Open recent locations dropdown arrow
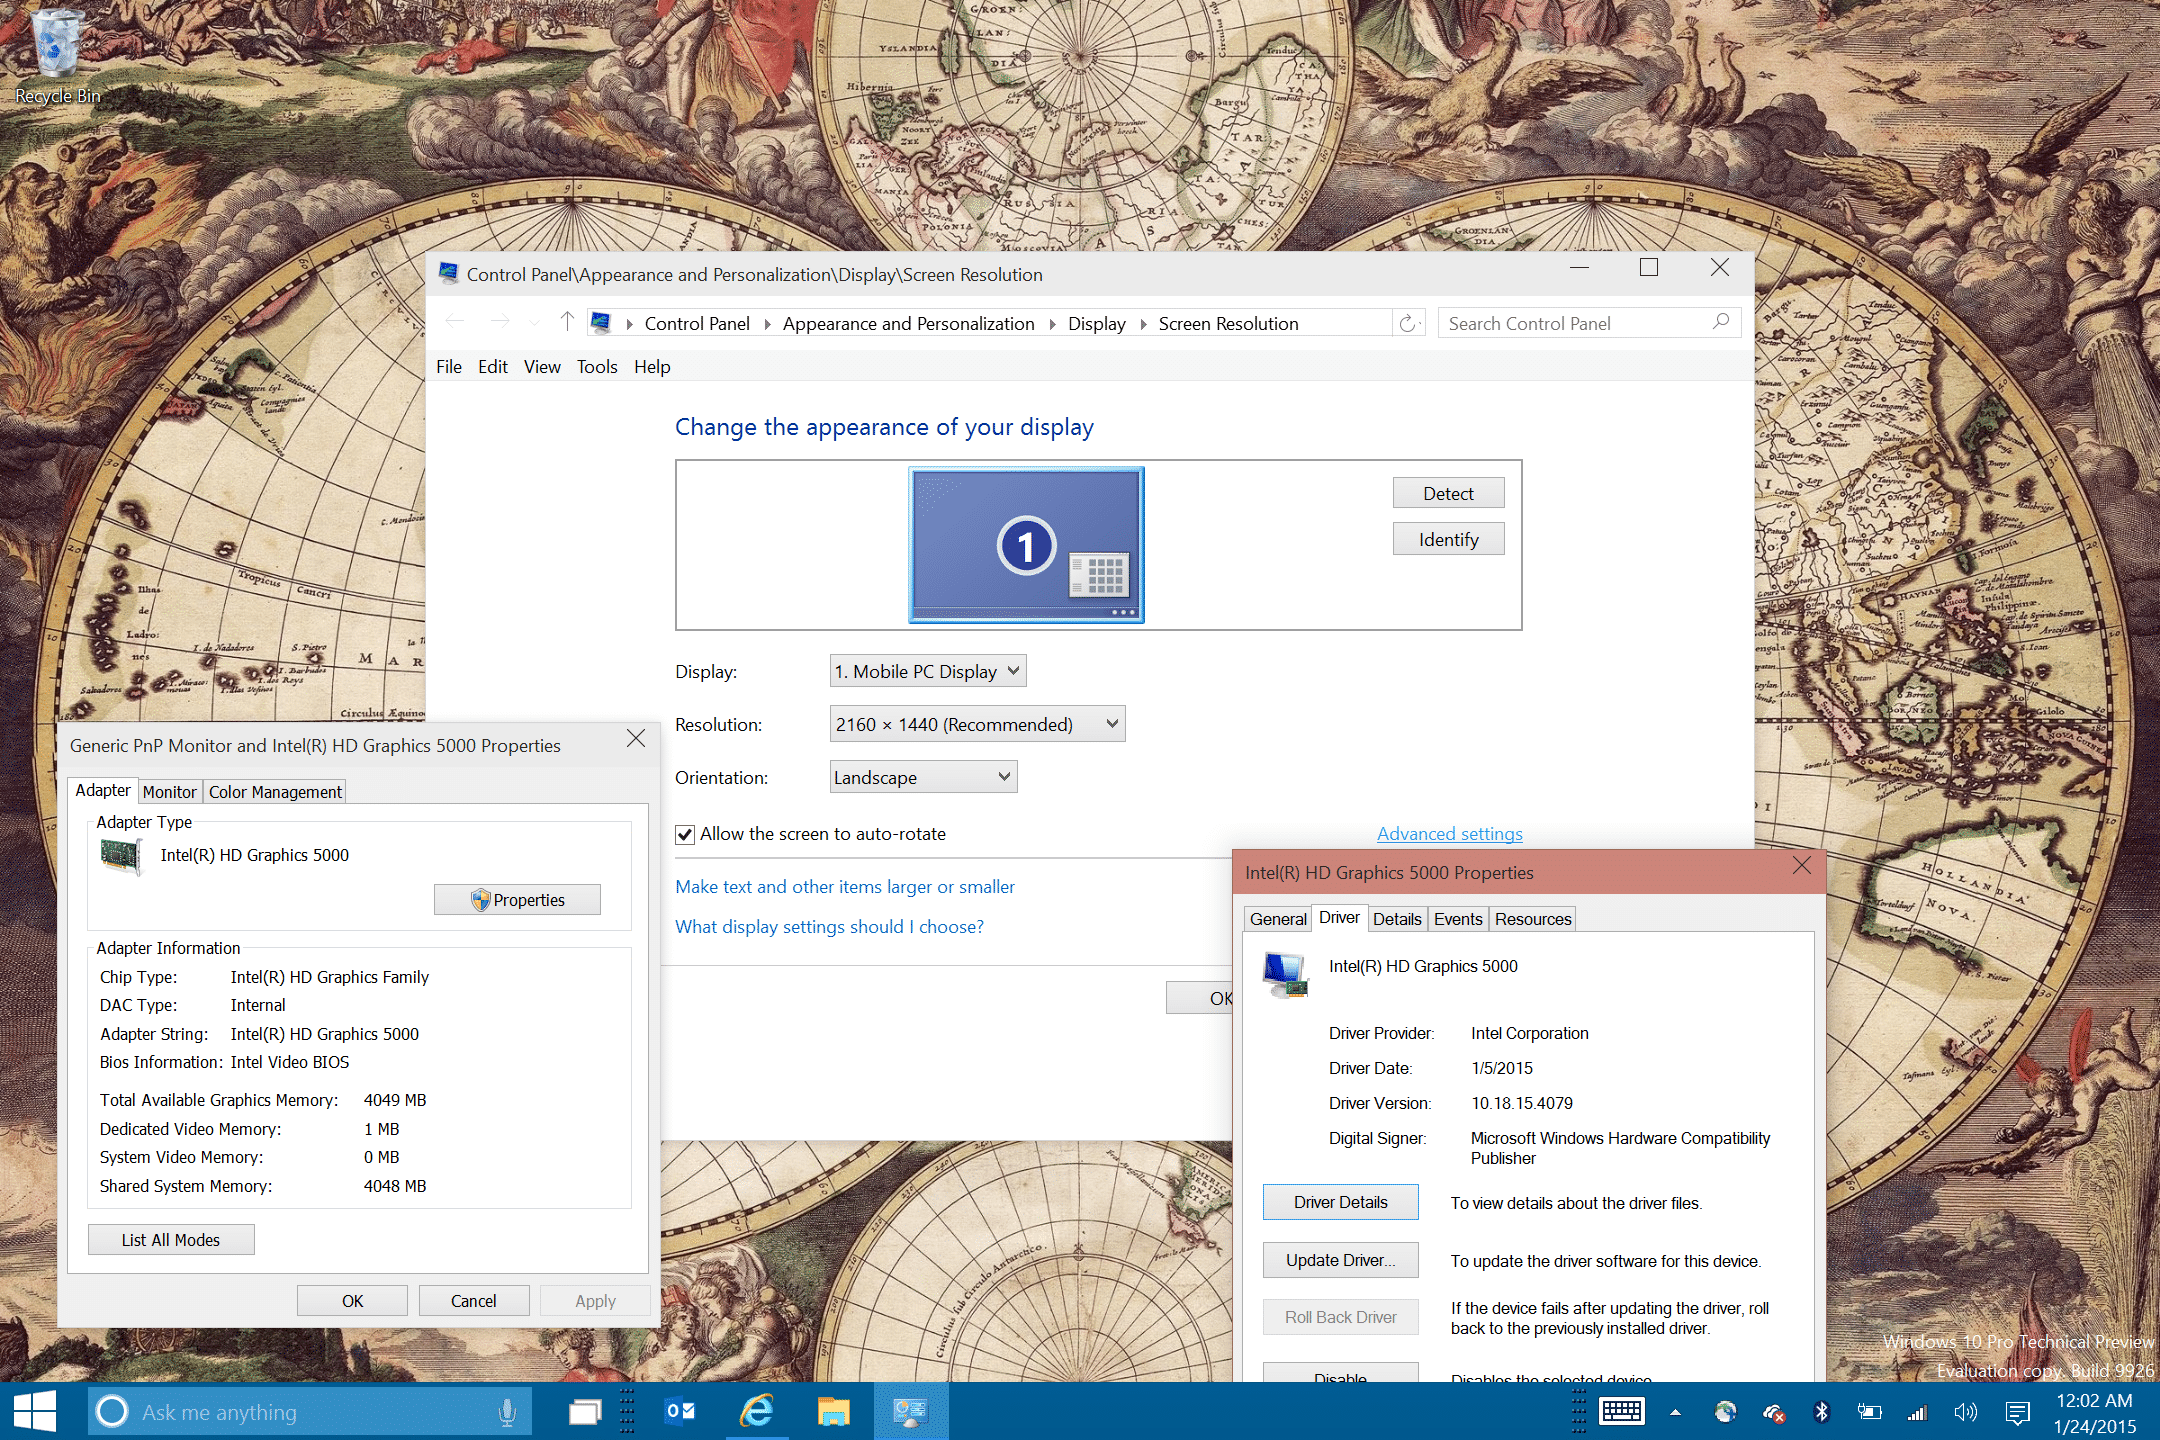This screenshot has width=2160, height=1440. (x=534, y=323)
